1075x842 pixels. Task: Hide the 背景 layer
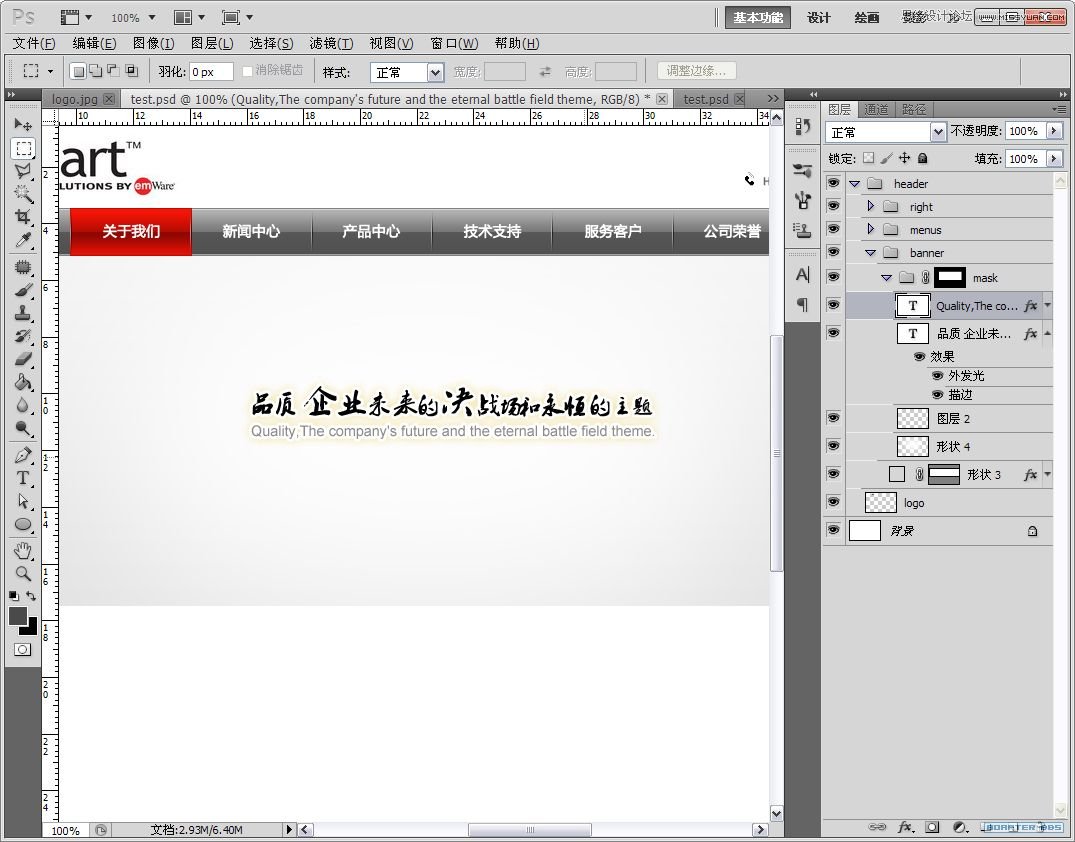(833, 530)
